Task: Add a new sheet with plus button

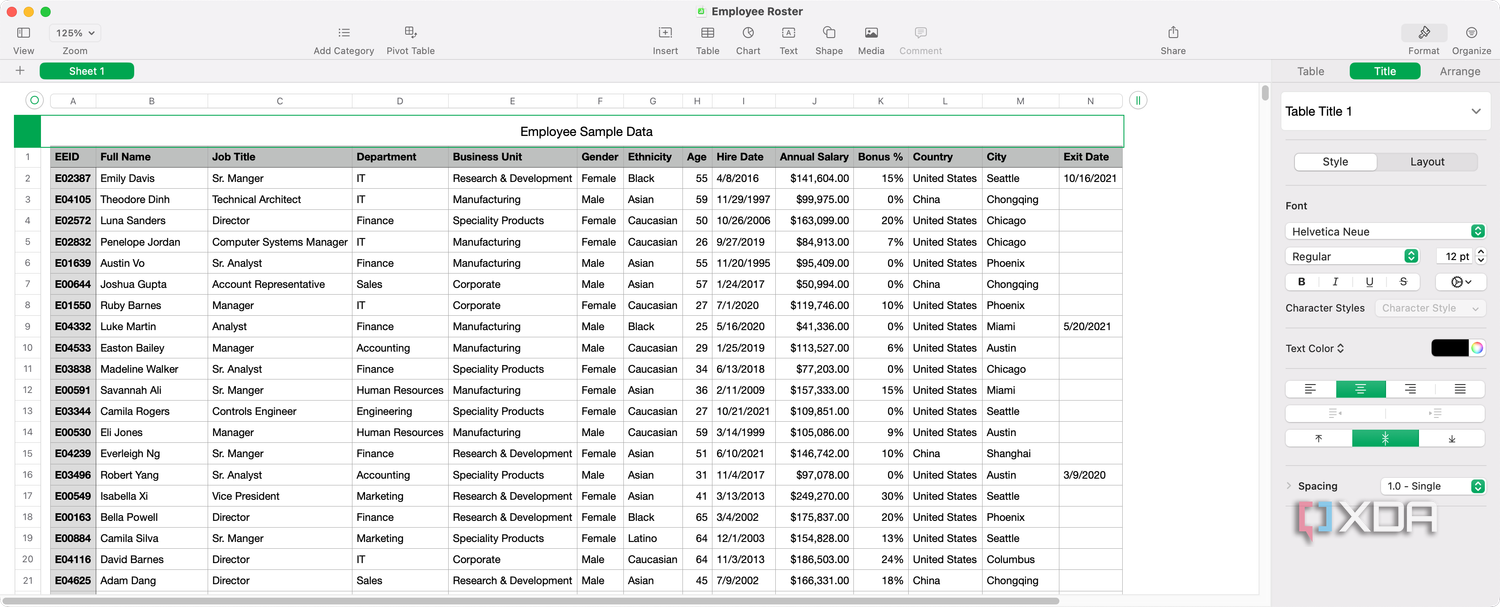Action: pos(20,71)
